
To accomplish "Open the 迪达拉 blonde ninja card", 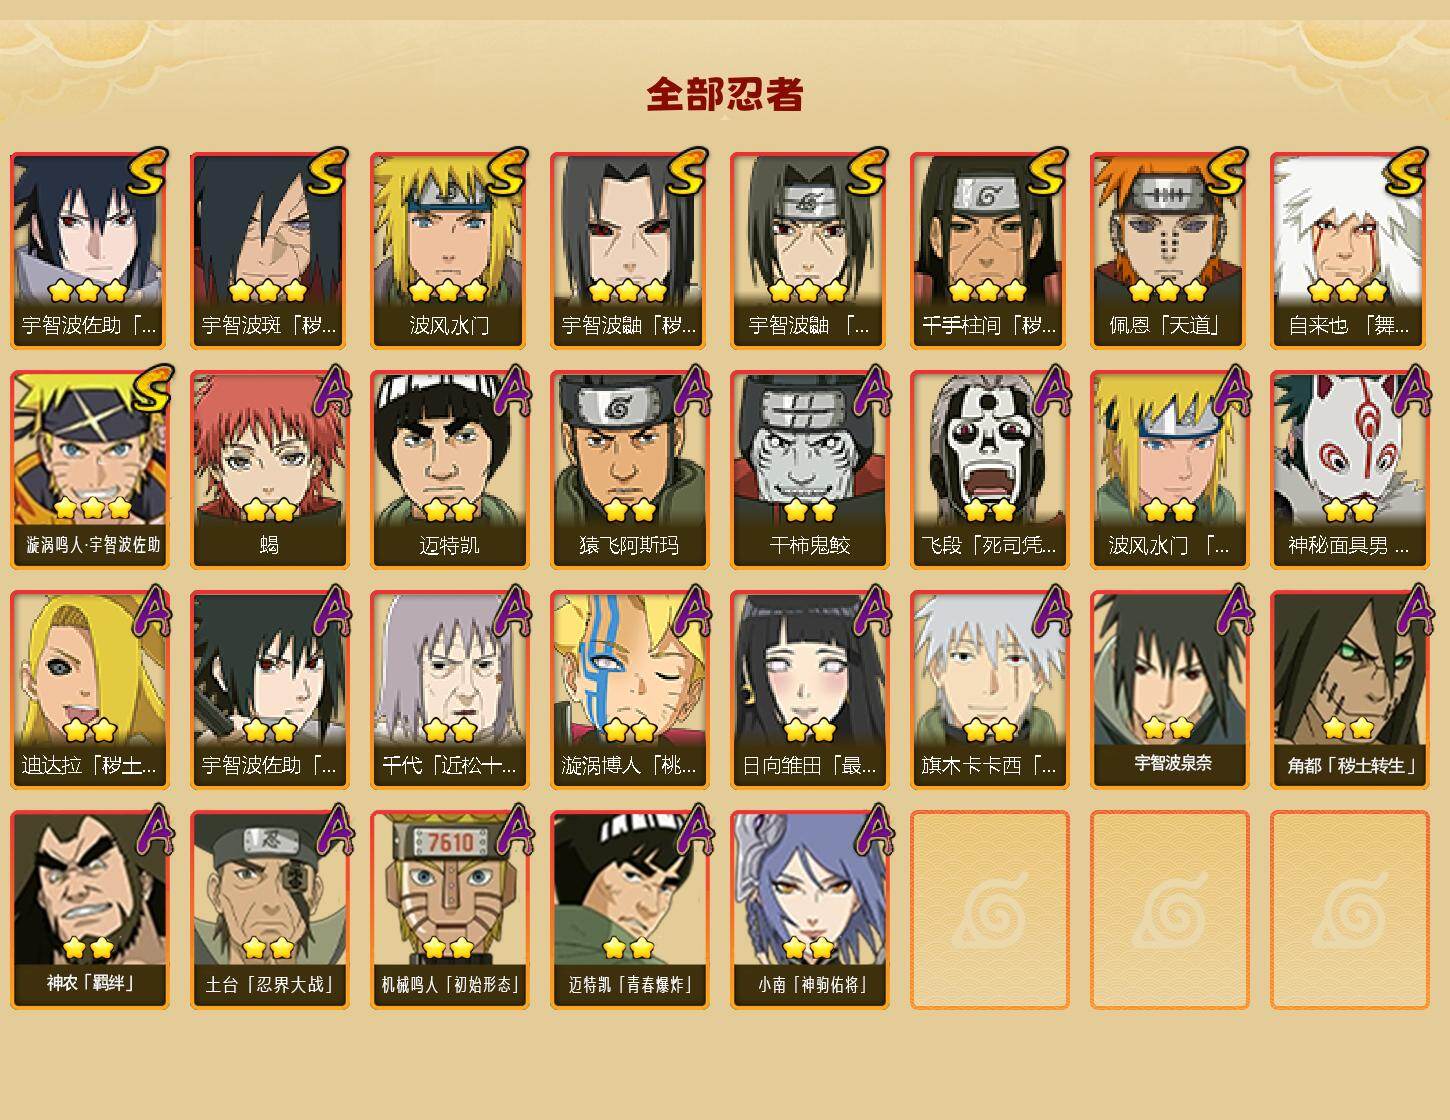I will [x=90, y=690].
